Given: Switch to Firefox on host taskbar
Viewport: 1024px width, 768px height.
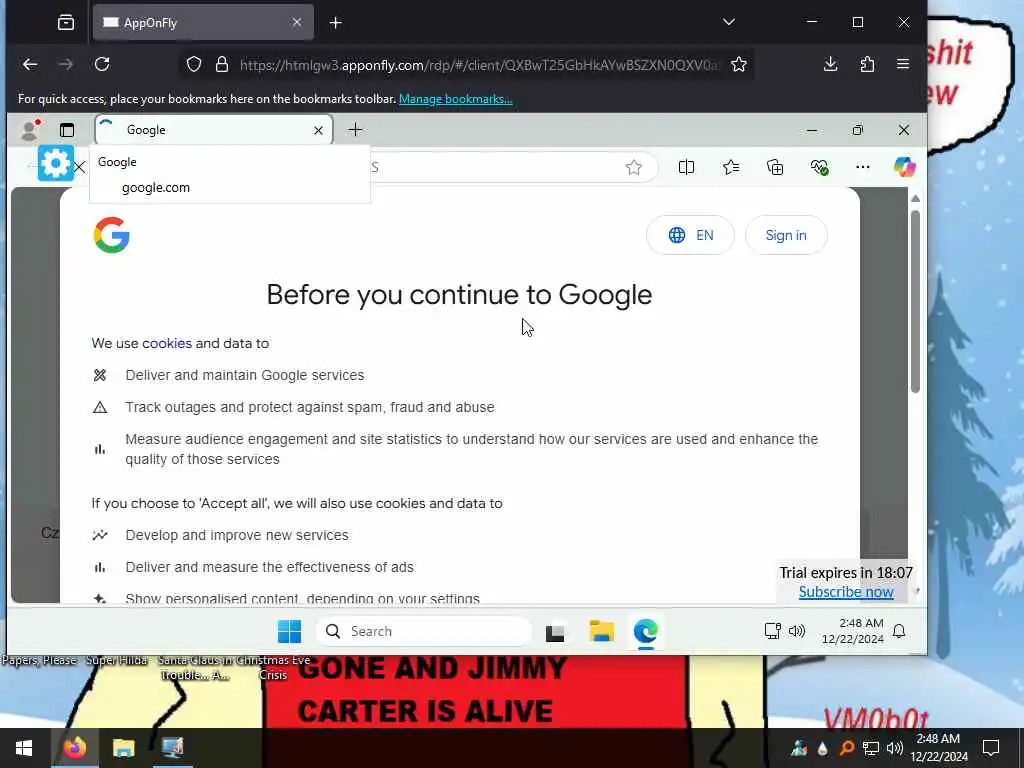Looking at the screenshot, I should 75,748.
